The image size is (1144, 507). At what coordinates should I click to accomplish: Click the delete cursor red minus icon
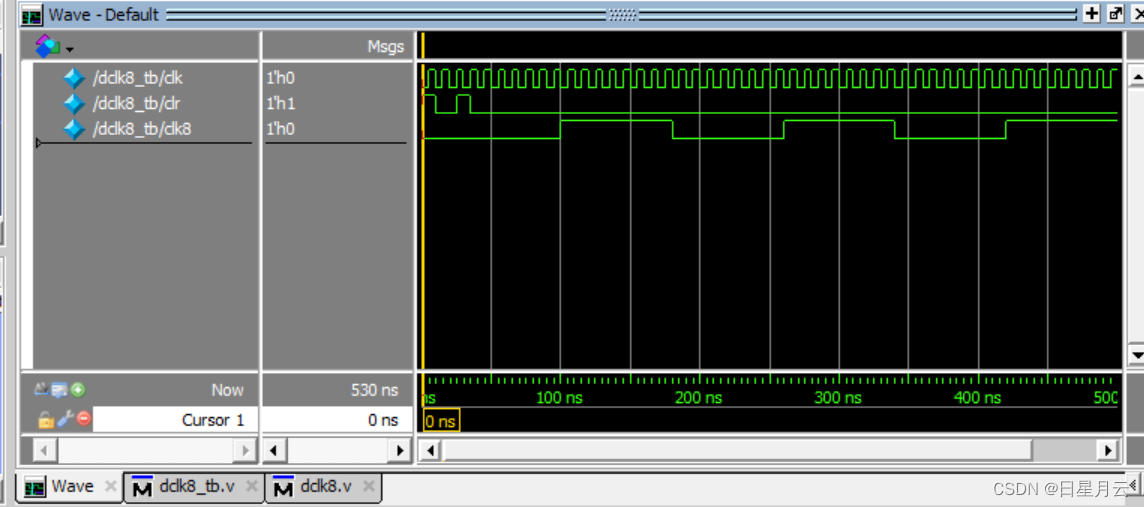pos(84,419)
